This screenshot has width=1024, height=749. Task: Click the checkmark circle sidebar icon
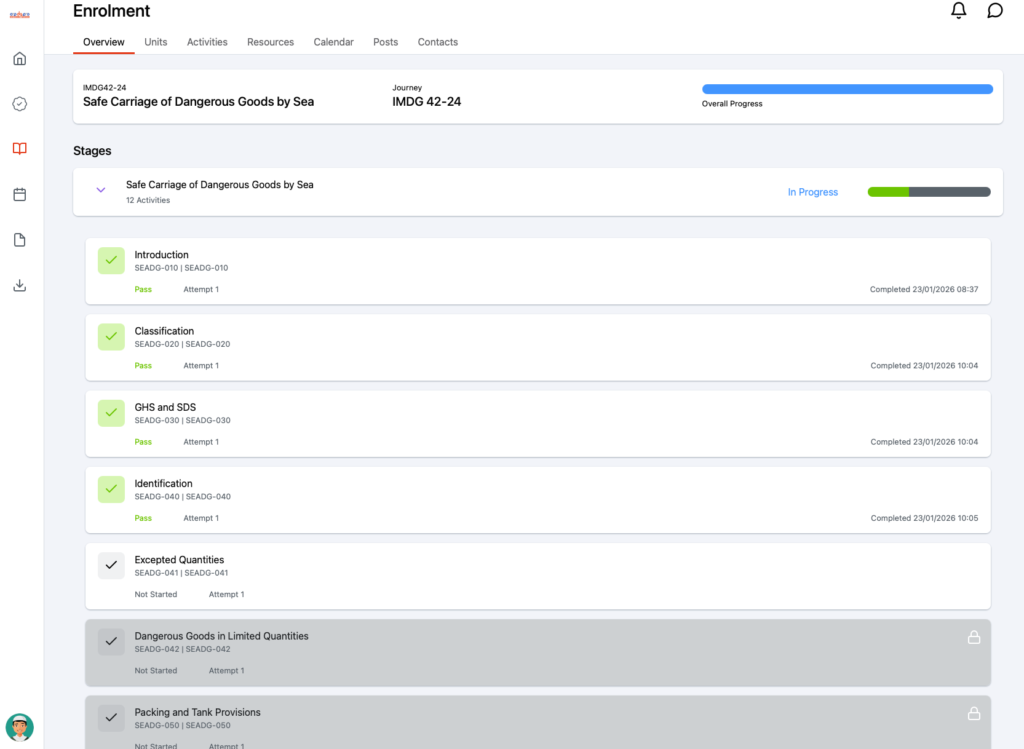point(19,104)
